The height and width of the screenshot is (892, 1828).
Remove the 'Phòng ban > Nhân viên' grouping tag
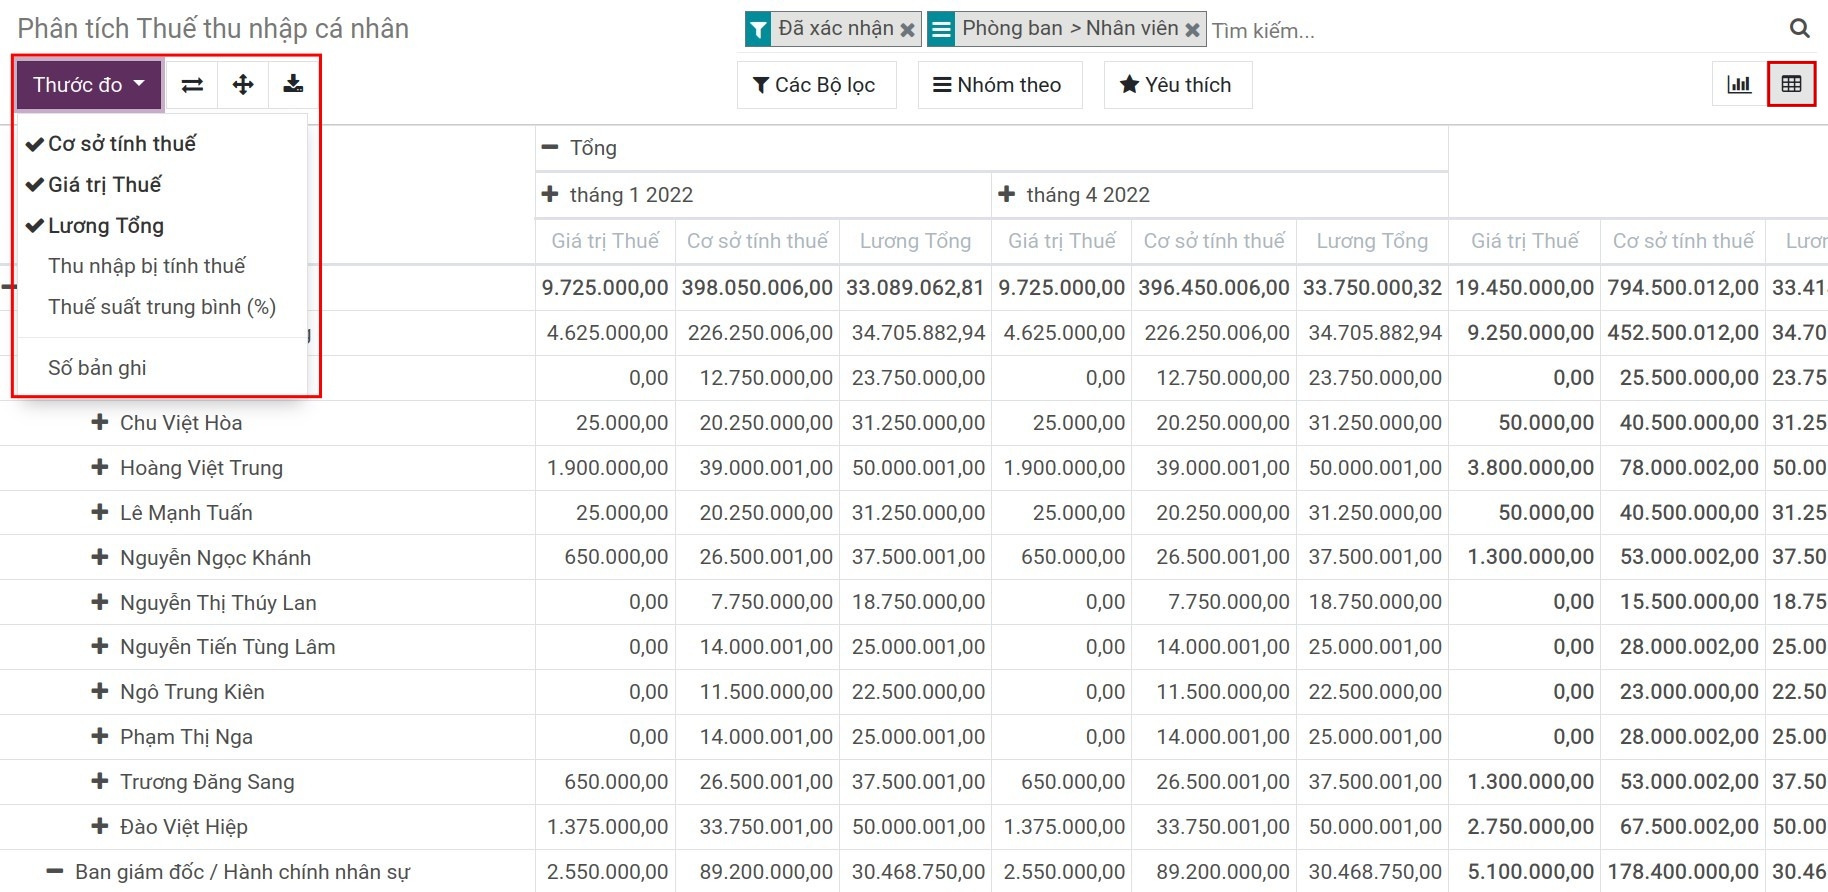pos(1192,30)
